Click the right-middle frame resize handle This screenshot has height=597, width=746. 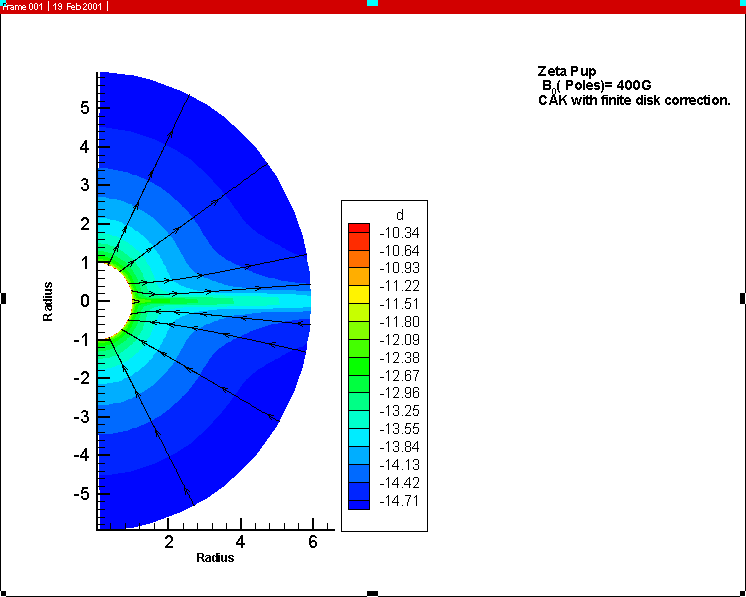click(742, 298)
